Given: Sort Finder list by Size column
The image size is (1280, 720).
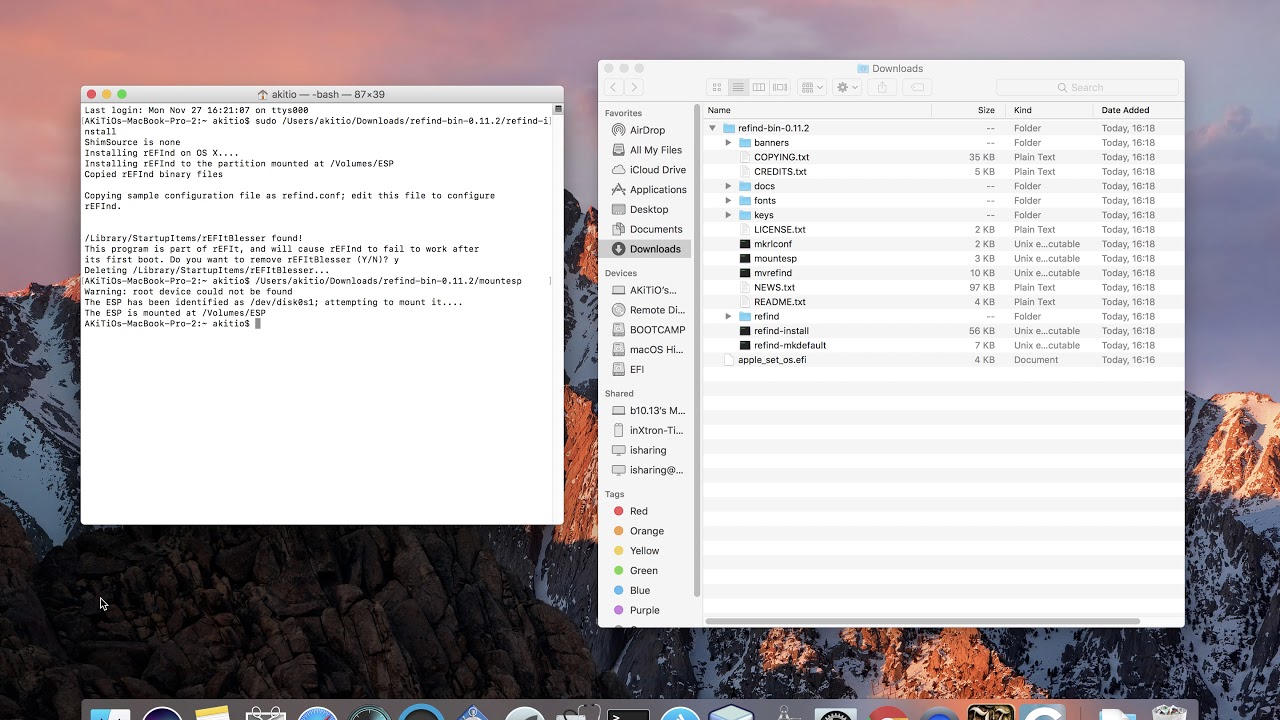Looking at the screenshot, I should click(967, 110).
